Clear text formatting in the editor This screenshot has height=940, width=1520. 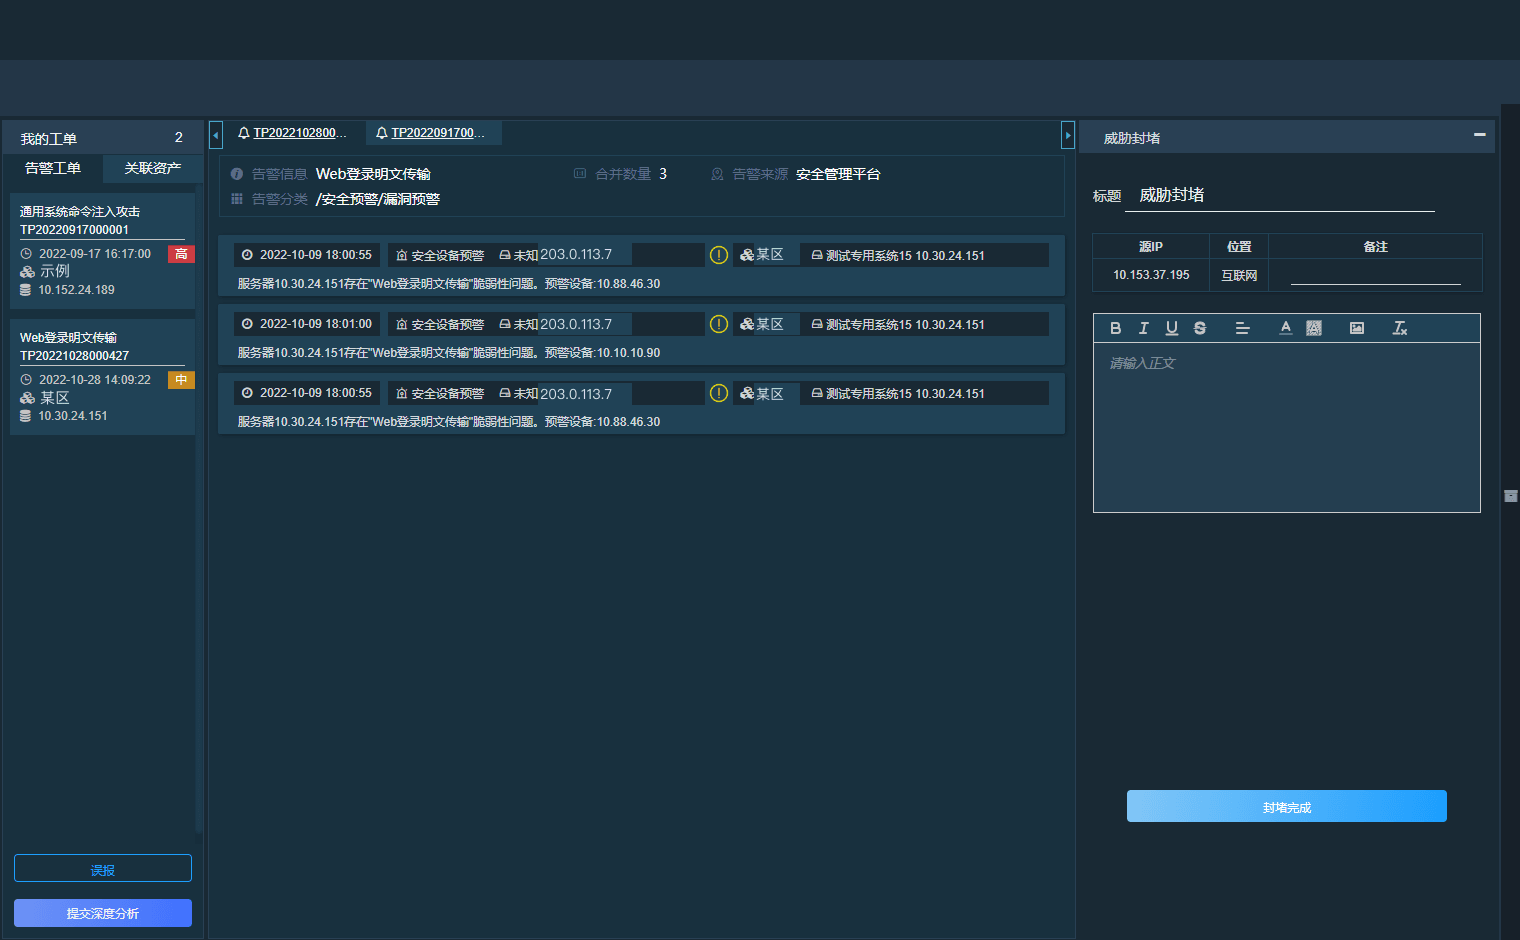pos(1399,328)
